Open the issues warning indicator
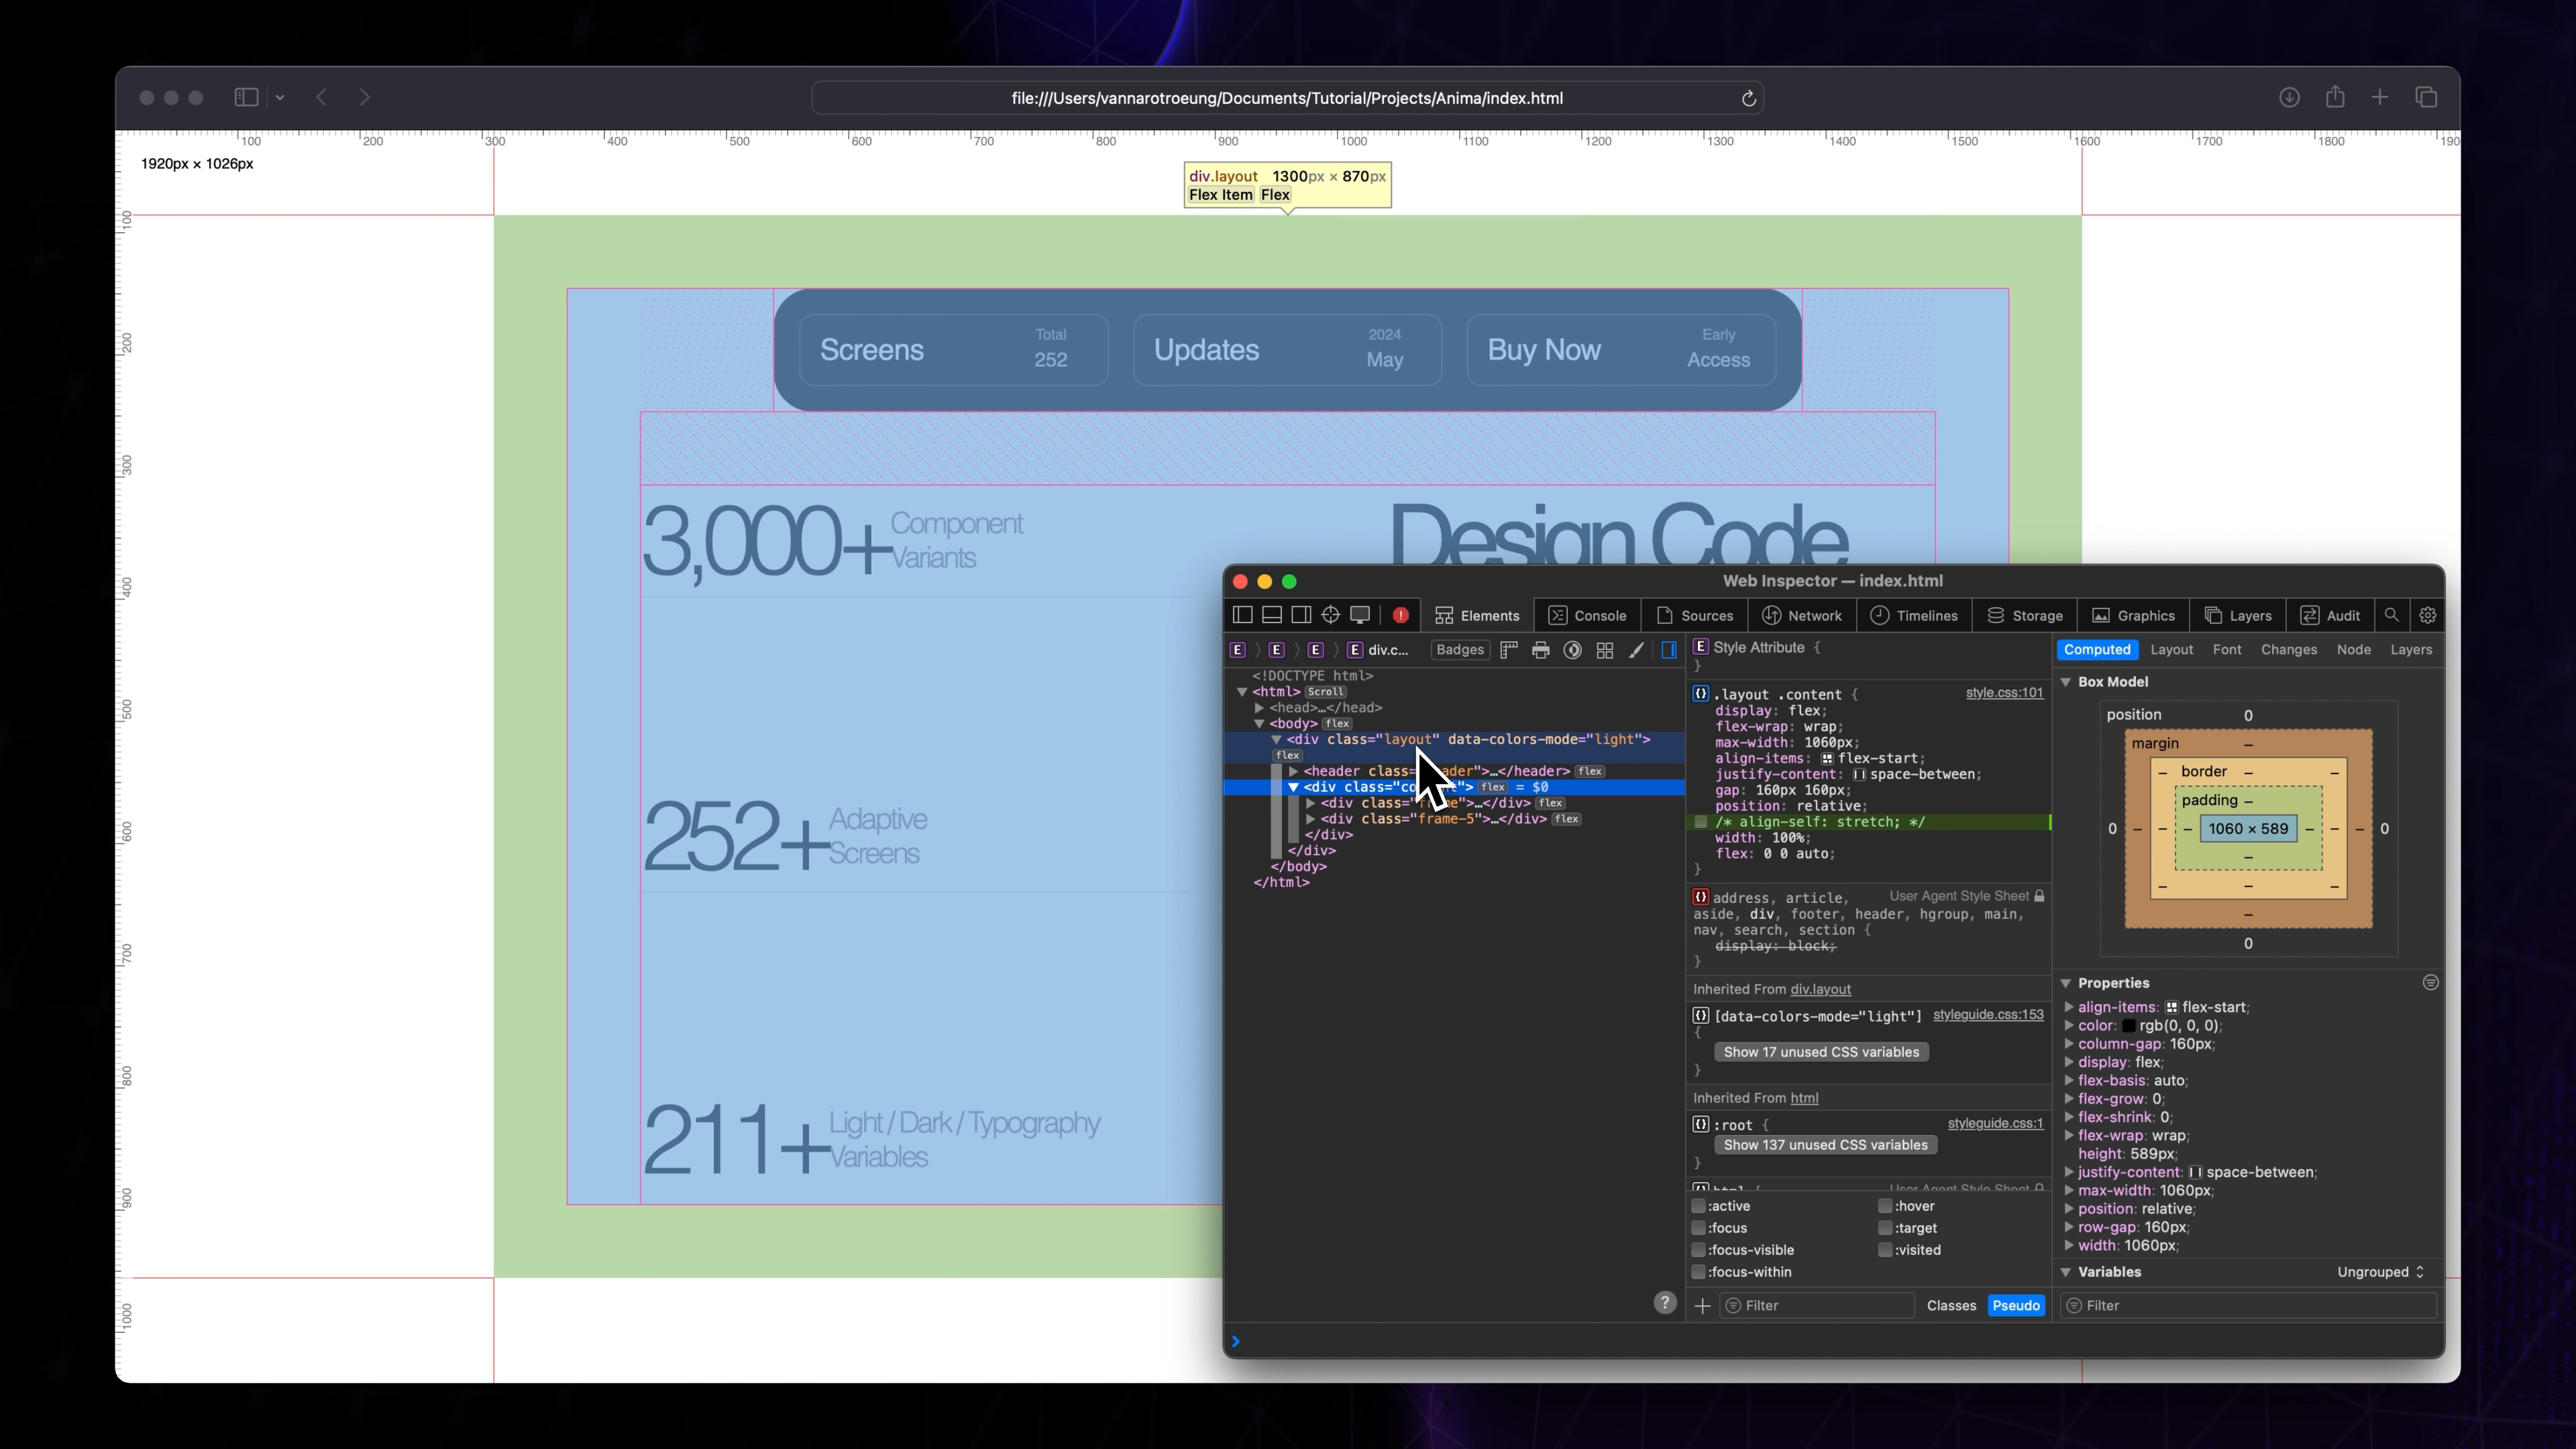 (1401, 615)
